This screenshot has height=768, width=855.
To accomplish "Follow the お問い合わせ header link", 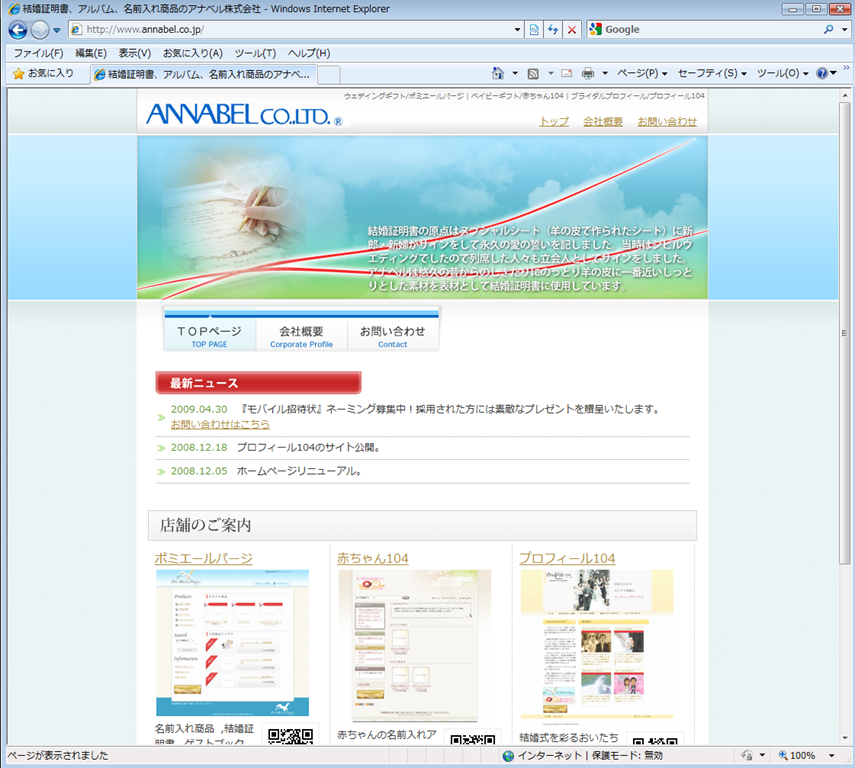I will pos(667,121).
